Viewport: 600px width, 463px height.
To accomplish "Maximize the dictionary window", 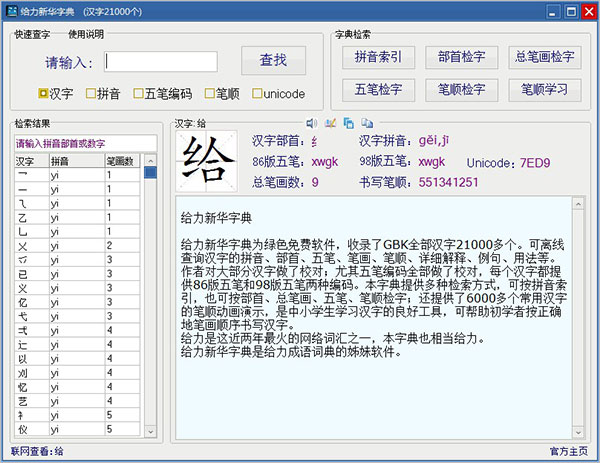I will point(571,11).
